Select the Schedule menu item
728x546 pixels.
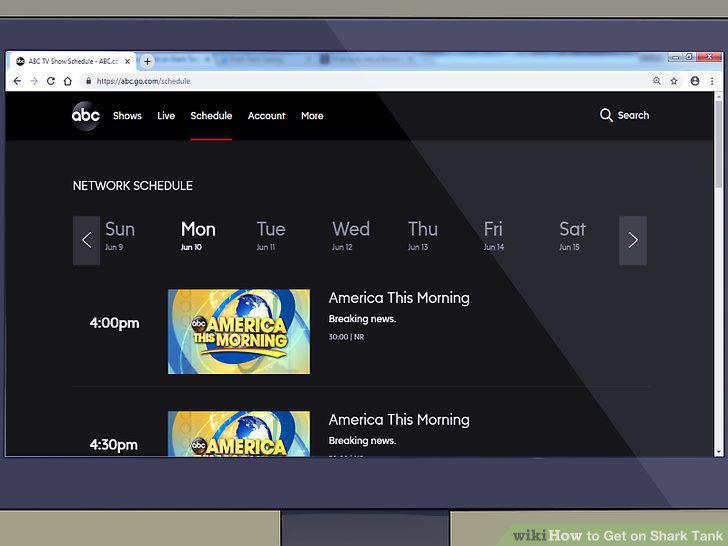[211, 116]
